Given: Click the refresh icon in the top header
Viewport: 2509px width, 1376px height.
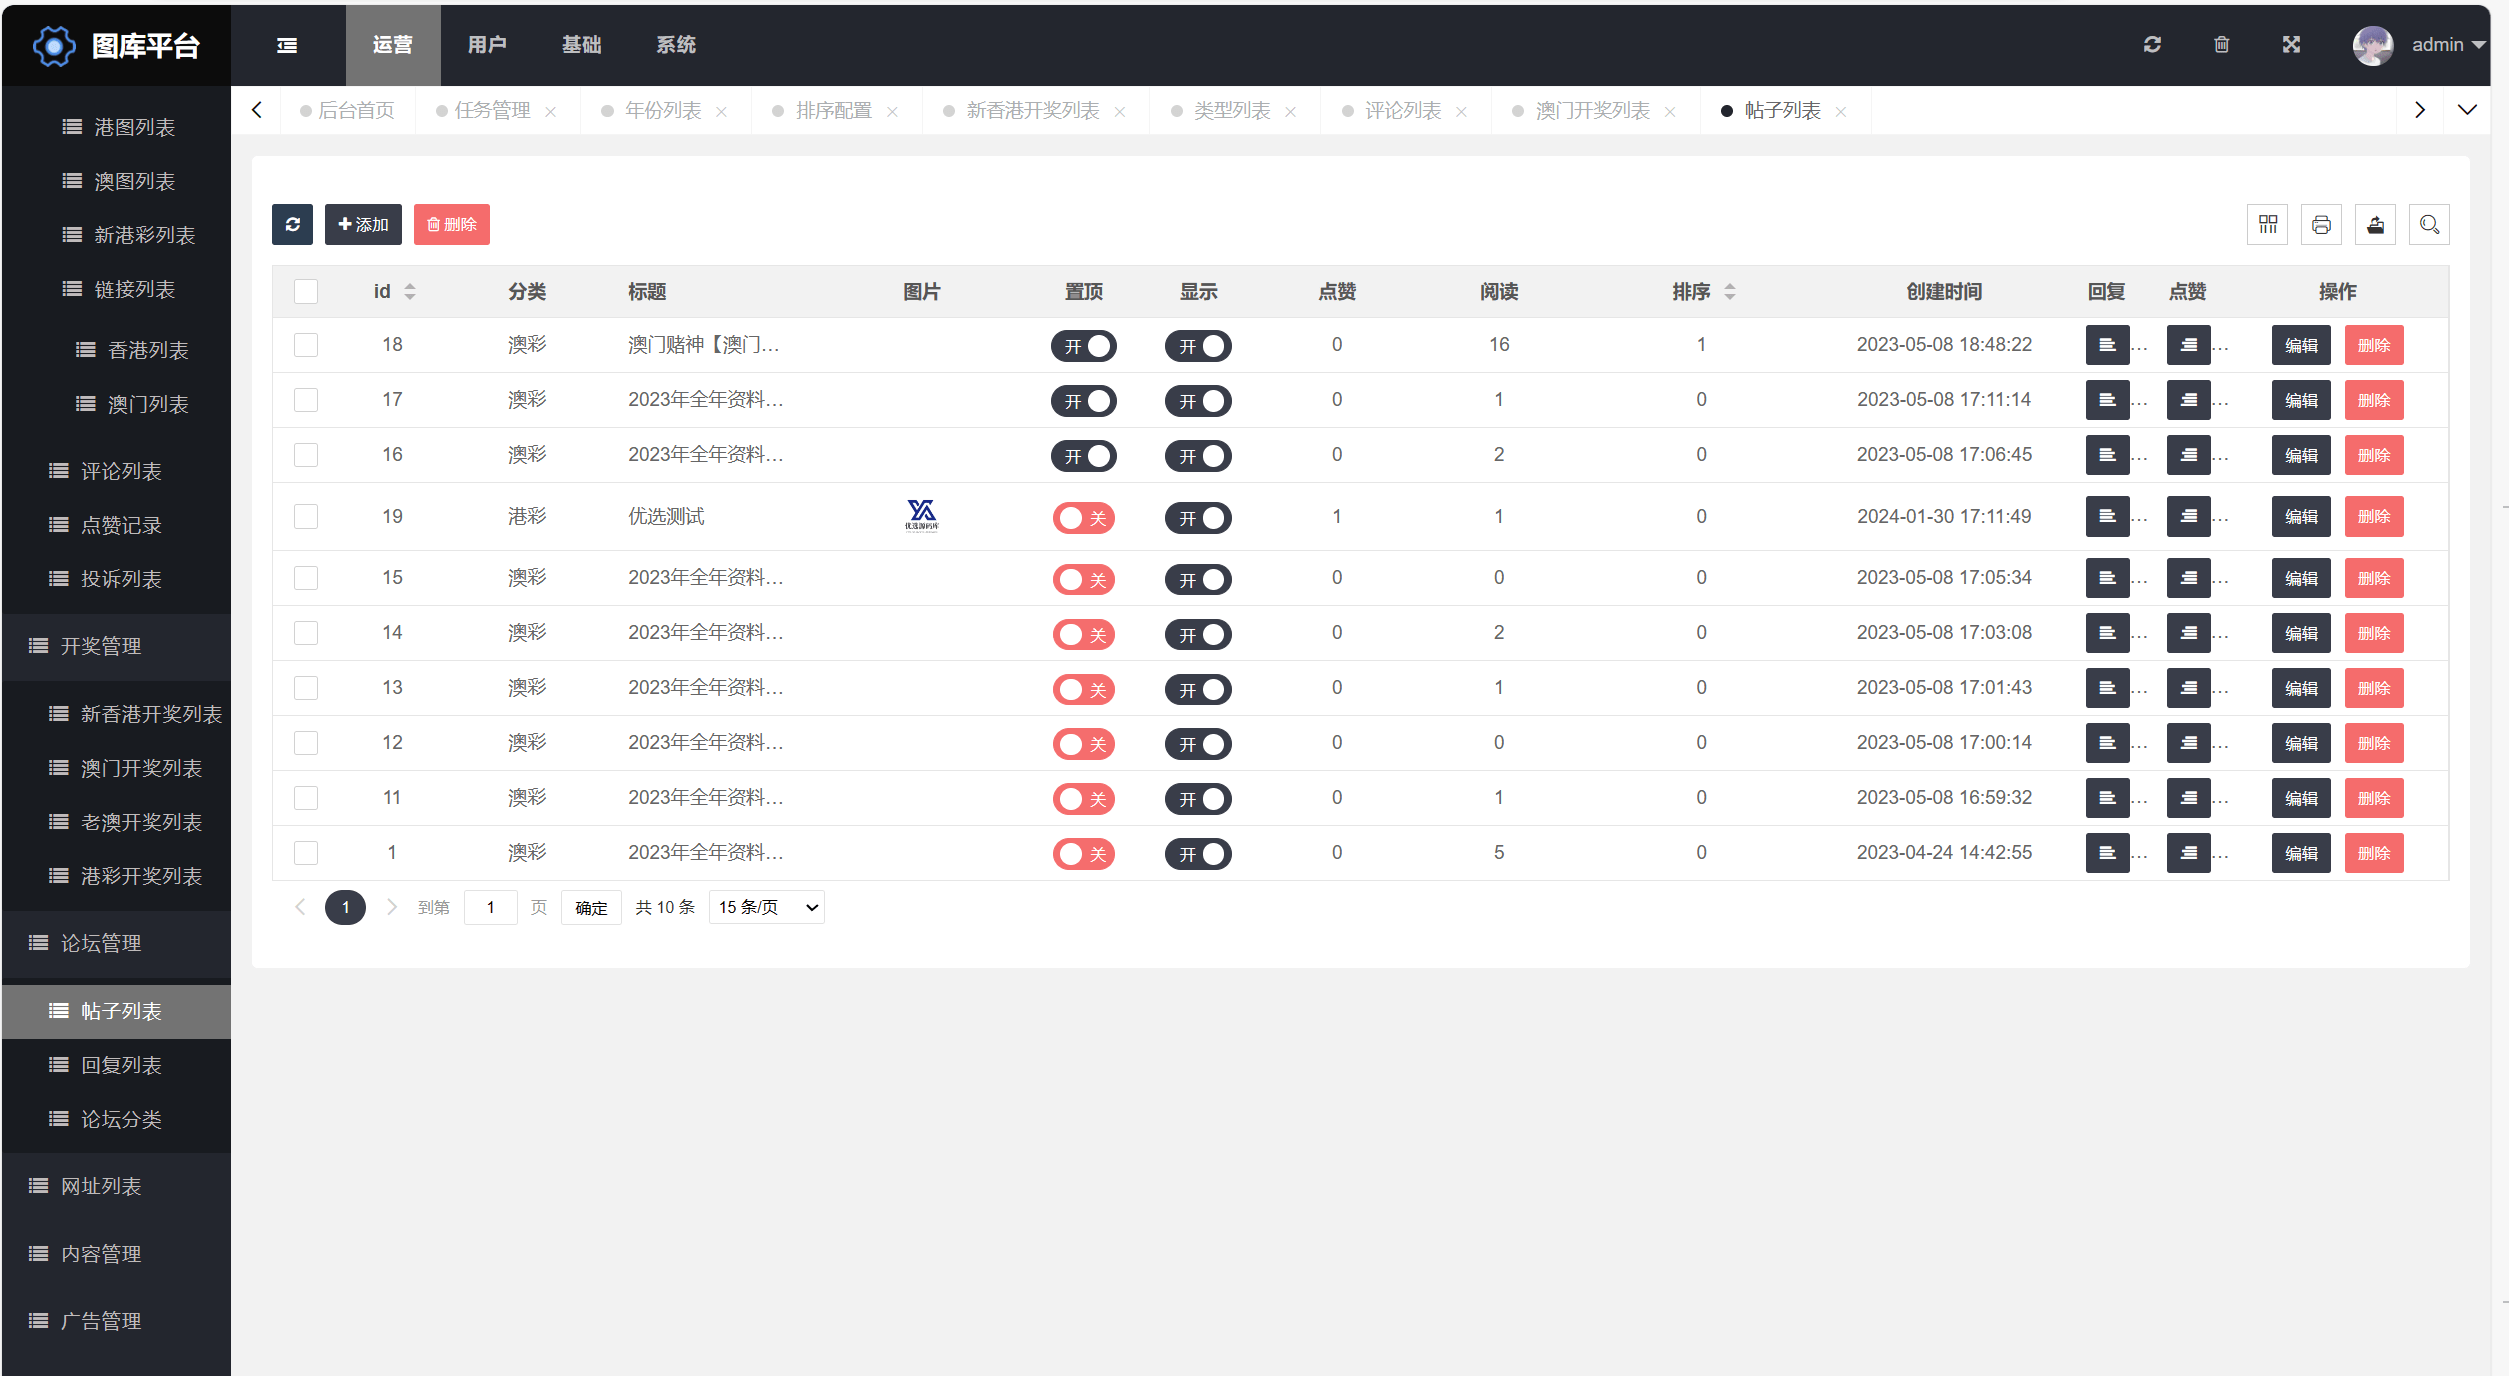Looking at the screenshot, I should click(2152, 45).
